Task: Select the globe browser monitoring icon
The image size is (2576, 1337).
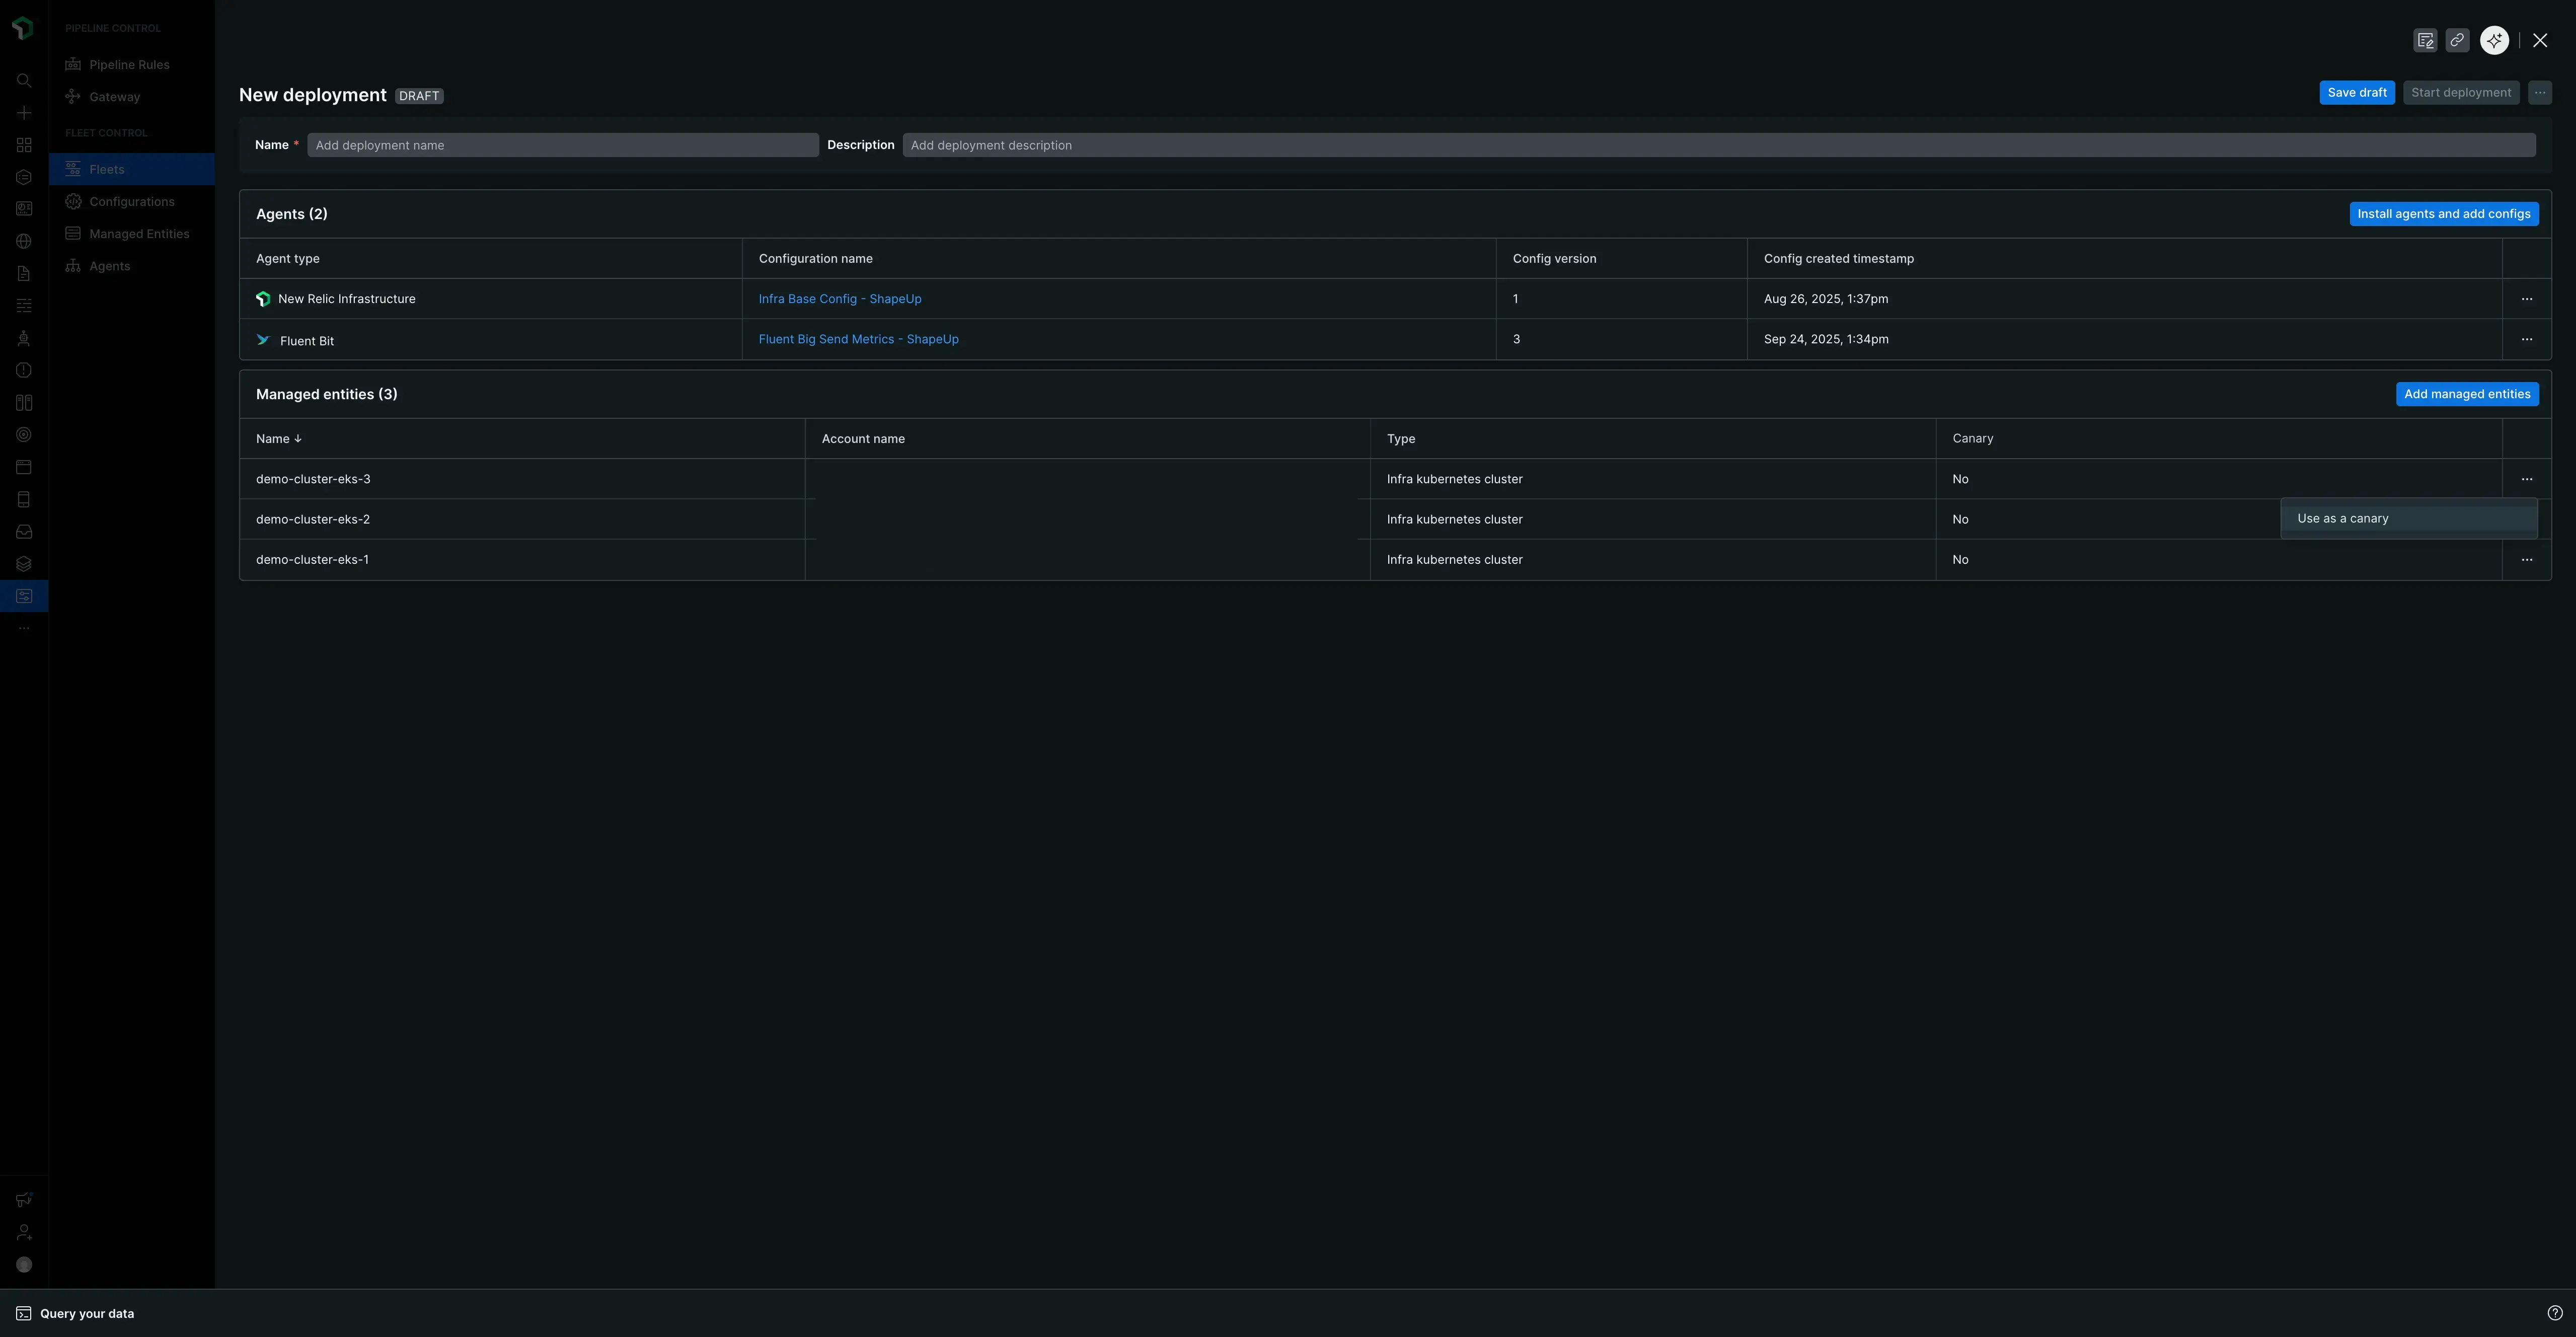Action: 23,241
